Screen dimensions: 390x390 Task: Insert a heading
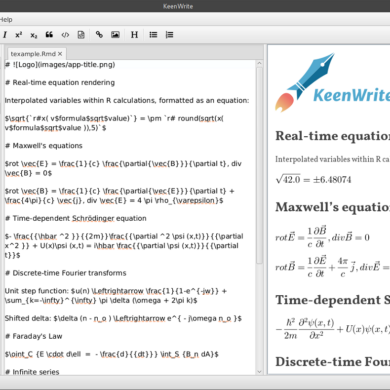click(134, 35)
